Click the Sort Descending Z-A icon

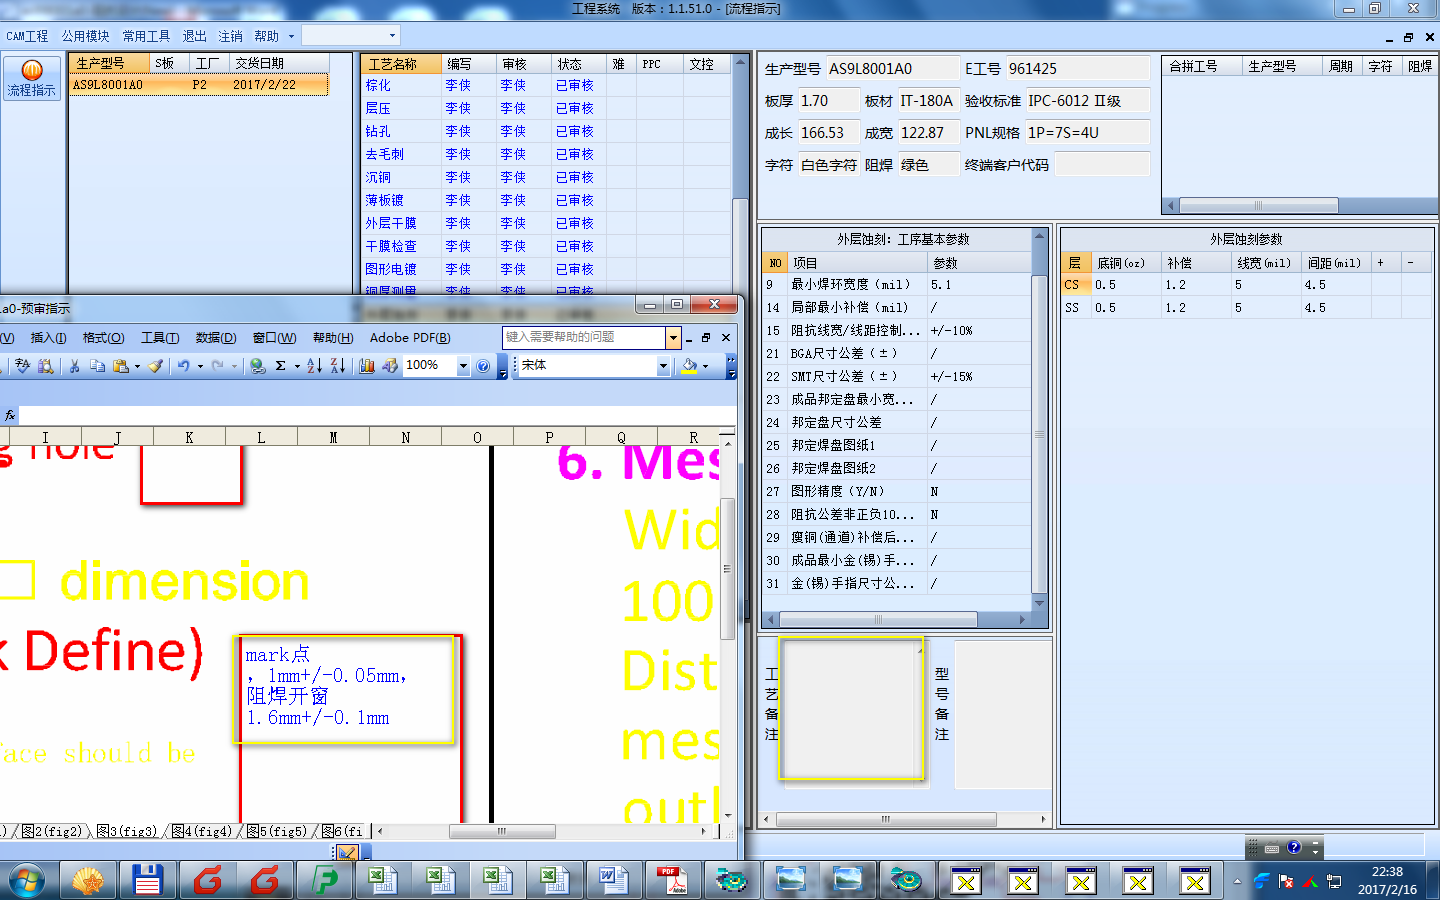(x=338, y=366)
